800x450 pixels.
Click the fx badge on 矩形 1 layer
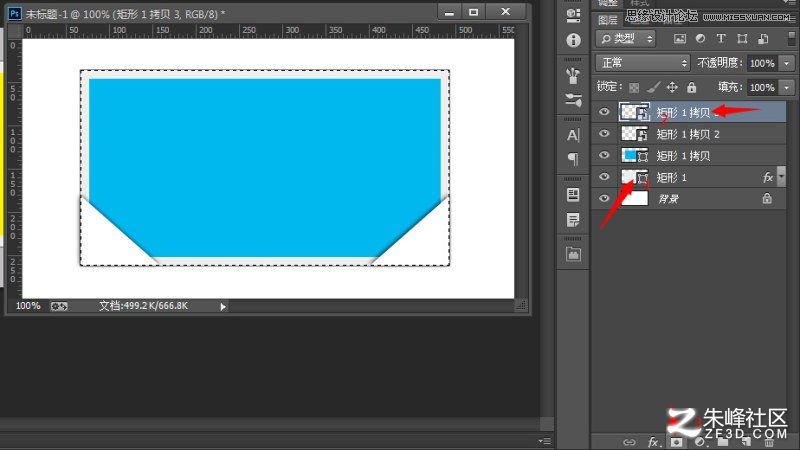coord(768,178)
